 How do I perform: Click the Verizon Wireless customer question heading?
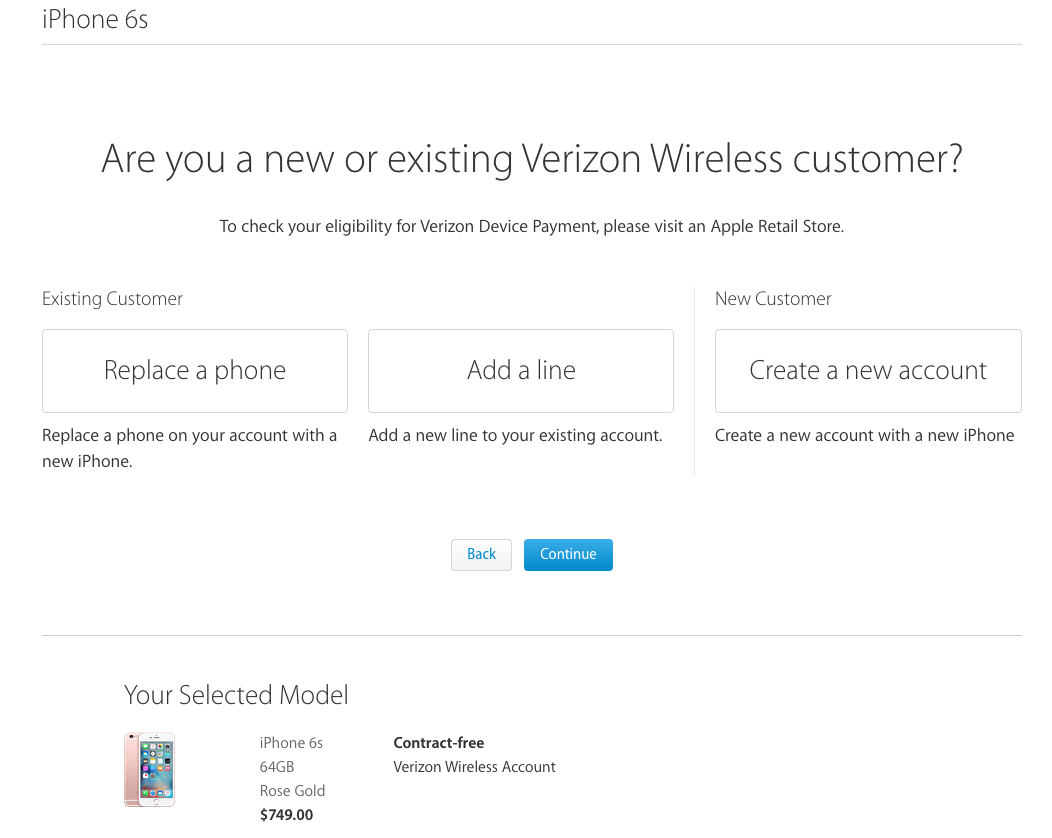pos(531,159)
